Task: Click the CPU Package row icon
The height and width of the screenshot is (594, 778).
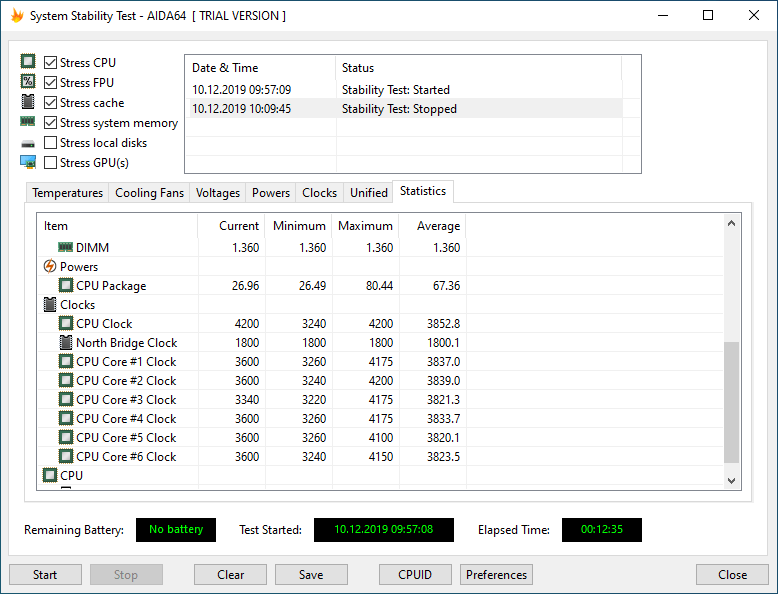Action: (x=65, y=285)
